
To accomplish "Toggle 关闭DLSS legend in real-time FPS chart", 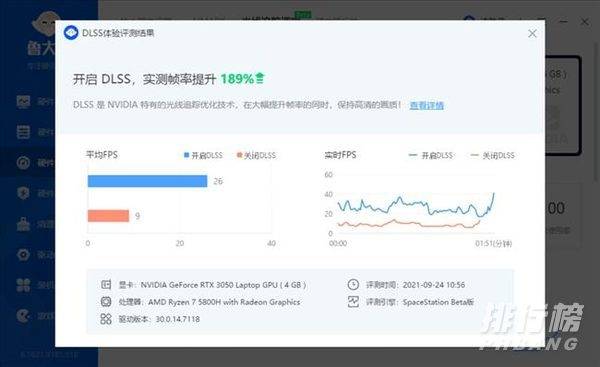I will (492, 155).
